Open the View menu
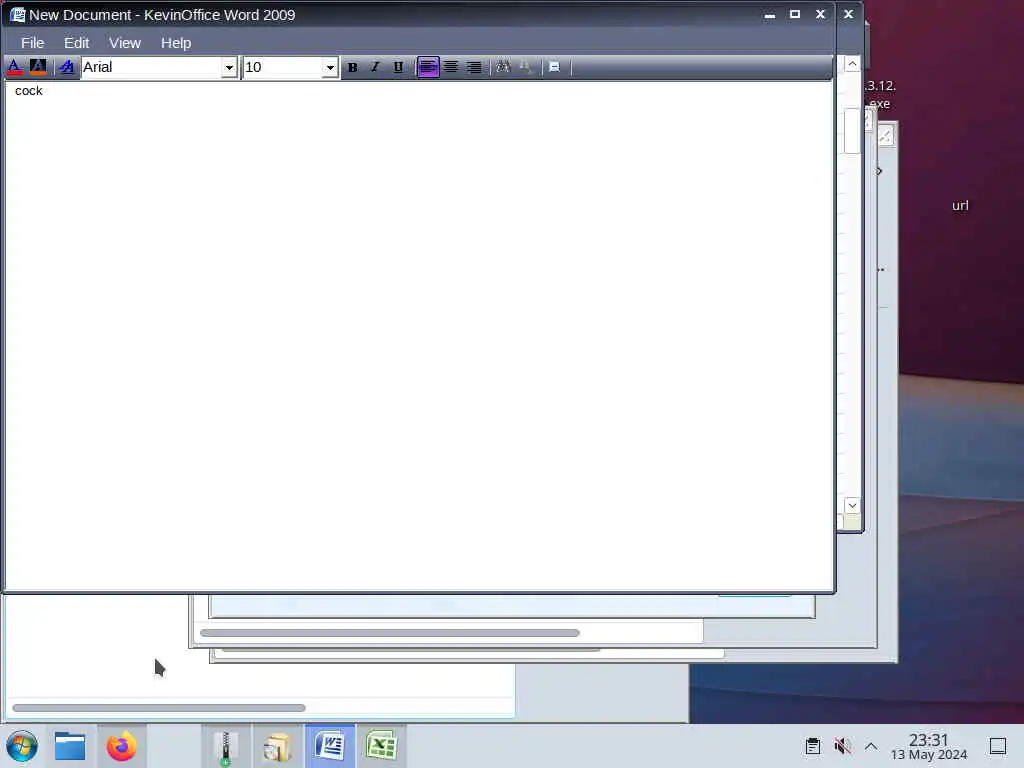Image resolution: width=1024 pixels, height=768 pixels. 125,43
